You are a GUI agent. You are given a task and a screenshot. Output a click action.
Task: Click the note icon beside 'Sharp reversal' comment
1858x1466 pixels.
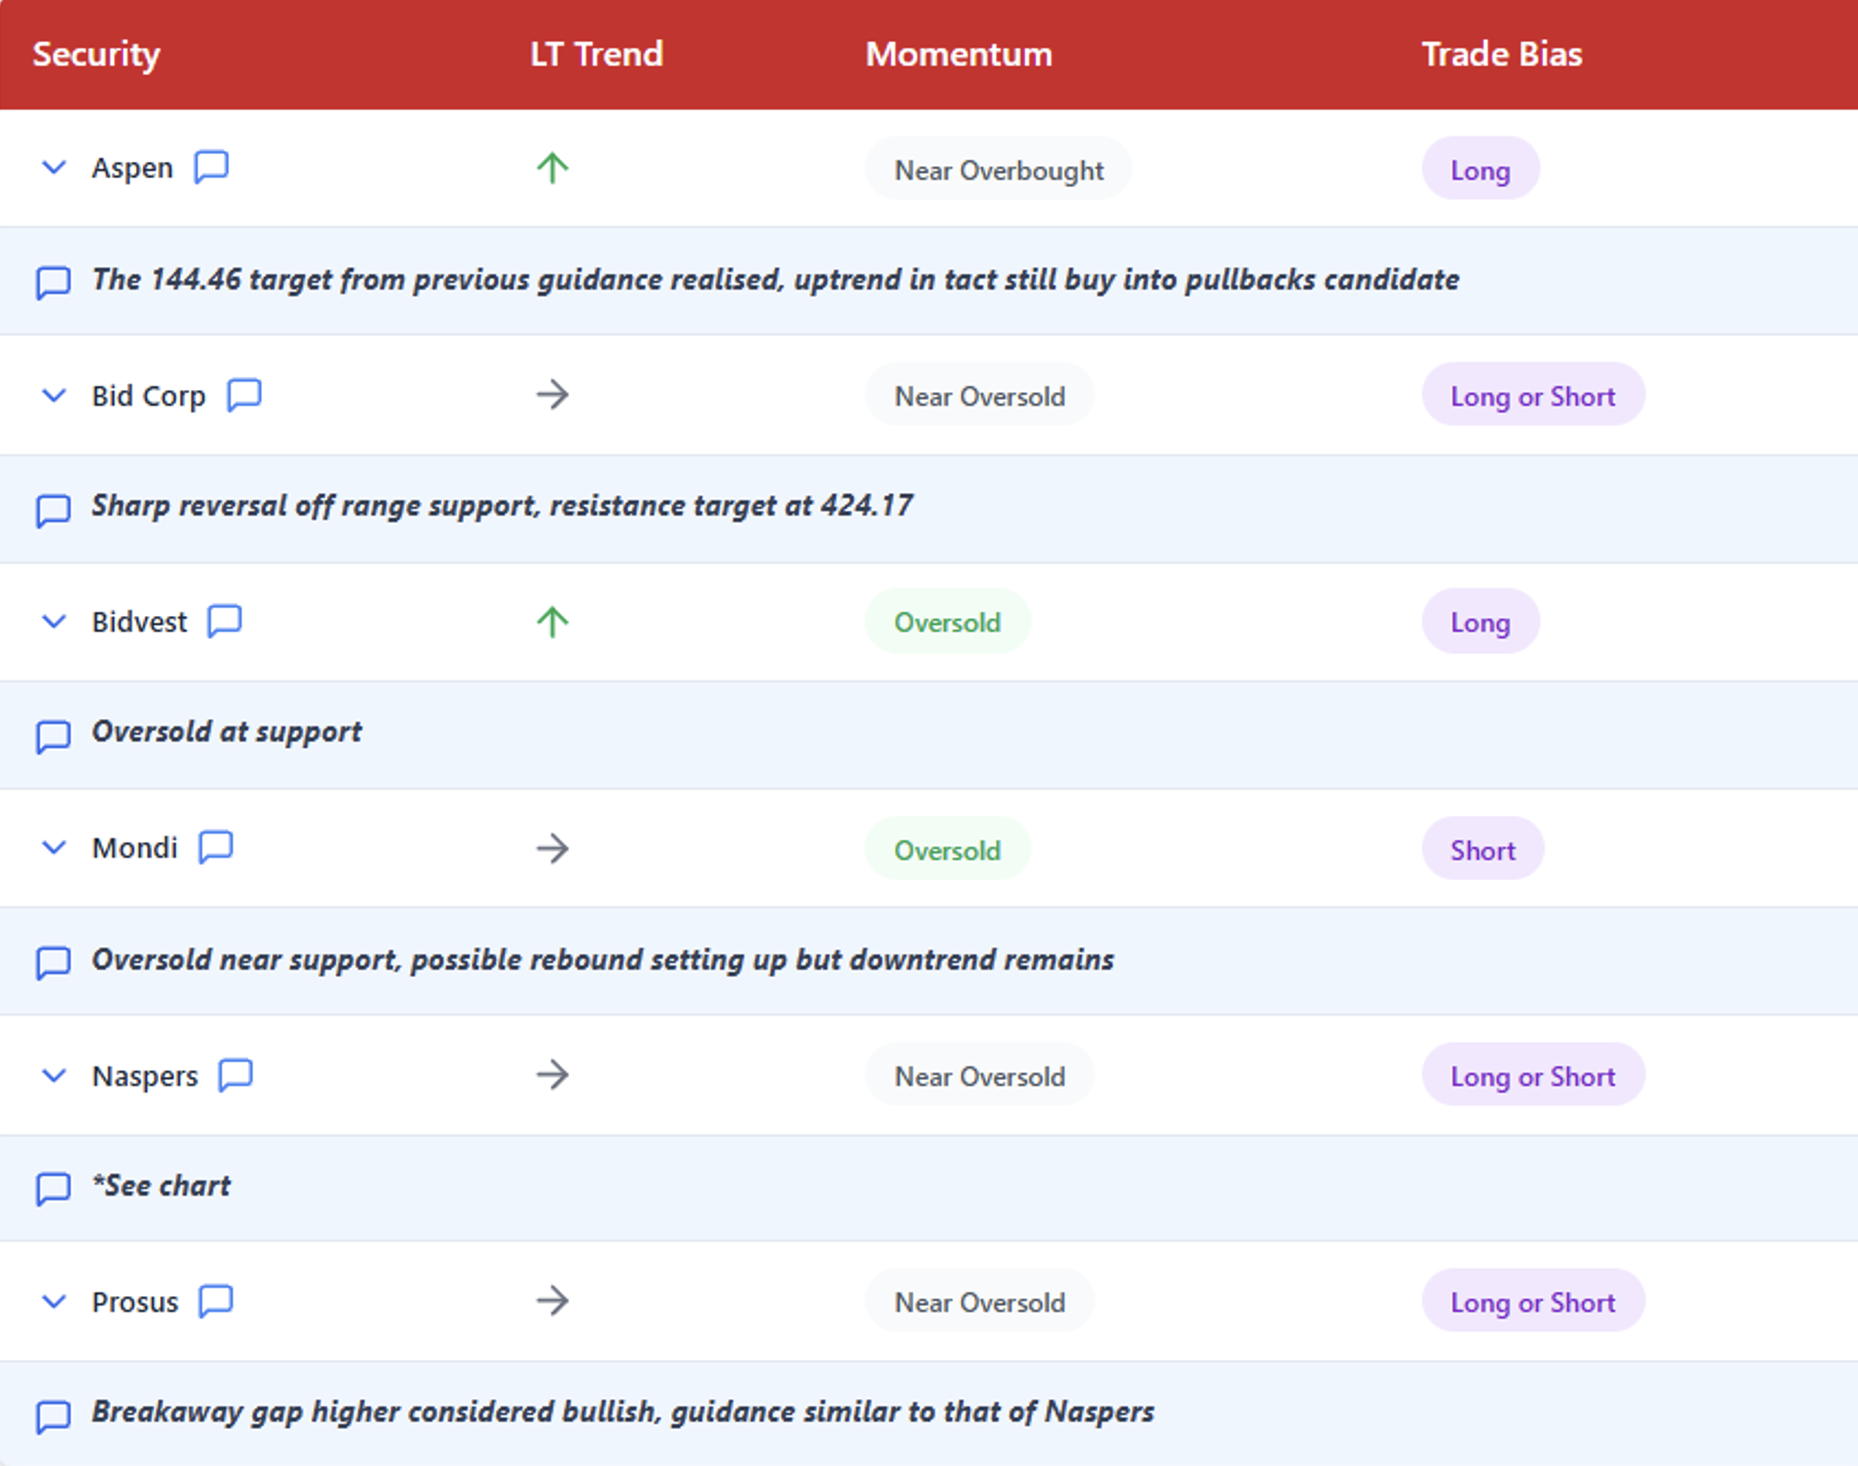[x=53, y=510]
